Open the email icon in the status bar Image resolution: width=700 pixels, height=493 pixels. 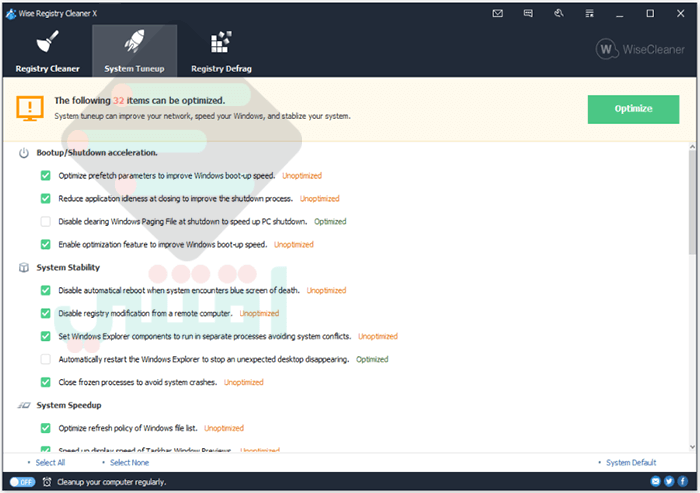pyautogui.click(x=655, y=481)
